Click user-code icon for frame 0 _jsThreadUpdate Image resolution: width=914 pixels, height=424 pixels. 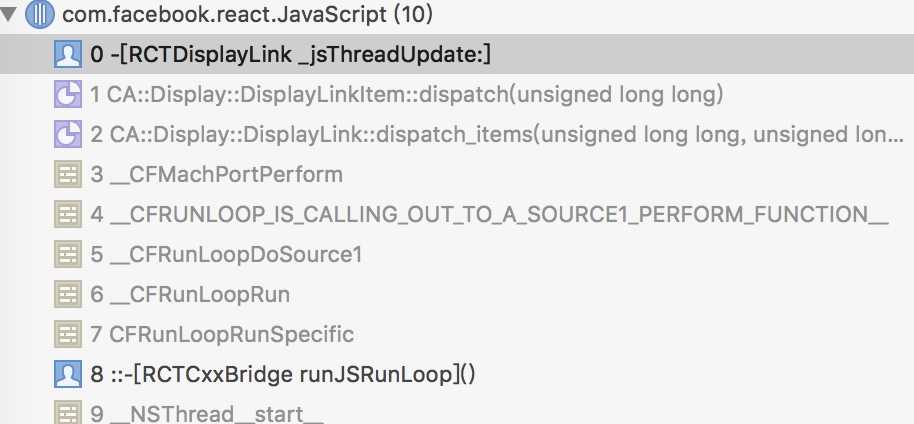(x=67, y=55)
